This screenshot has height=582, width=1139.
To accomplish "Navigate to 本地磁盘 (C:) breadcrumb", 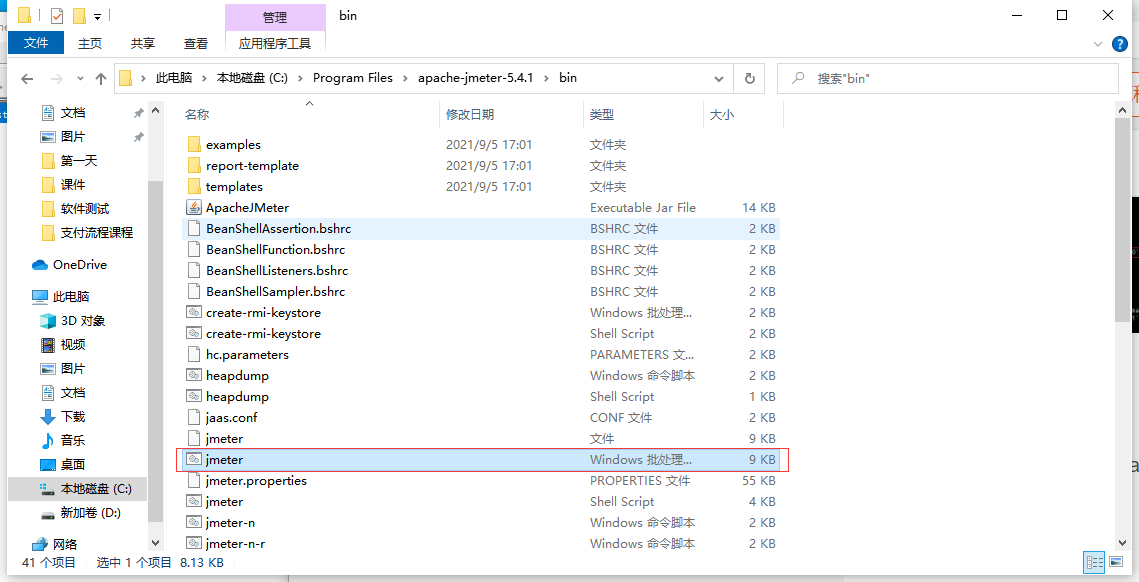I will tap(252, 78).
